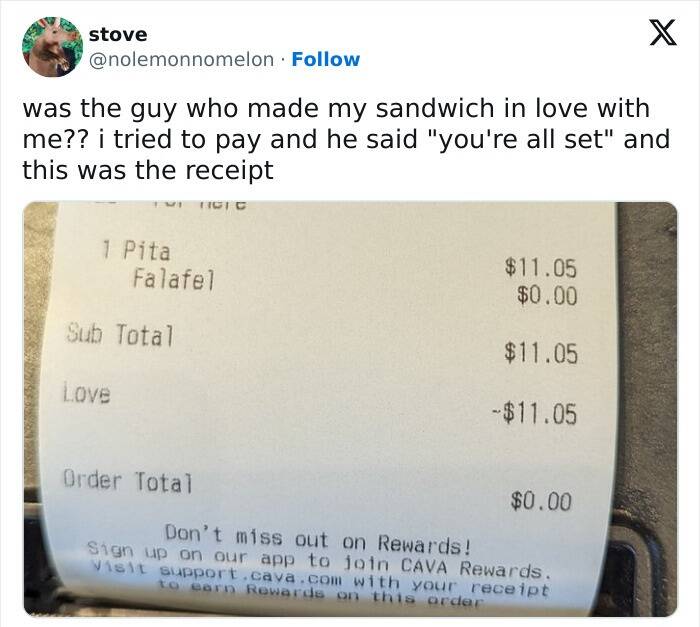The width and height of the screenshot is (700, 627).
Task: Click the "Love" discount label
Action: pos(90,393)
